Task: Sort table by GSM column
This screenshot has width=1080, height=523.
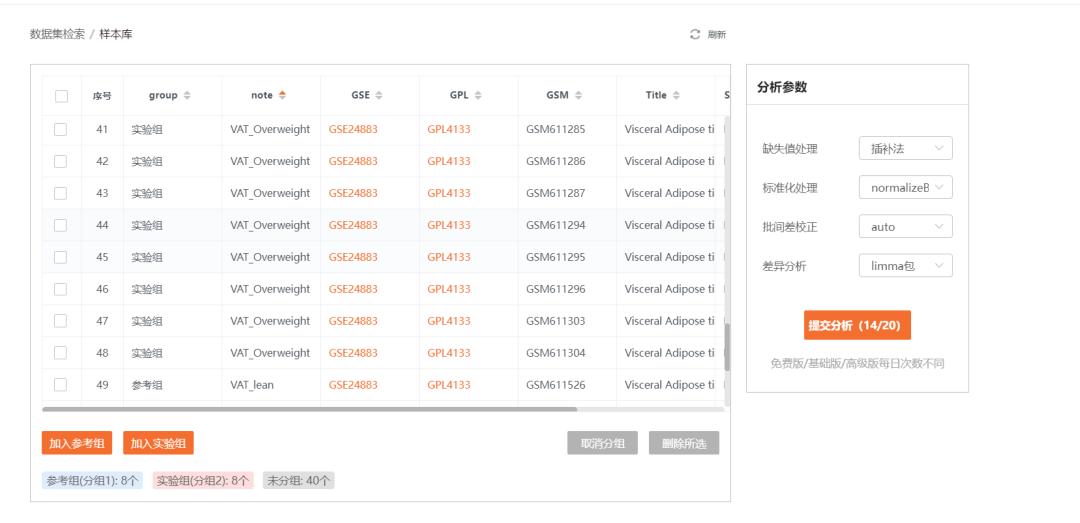Action: (579, 96)
